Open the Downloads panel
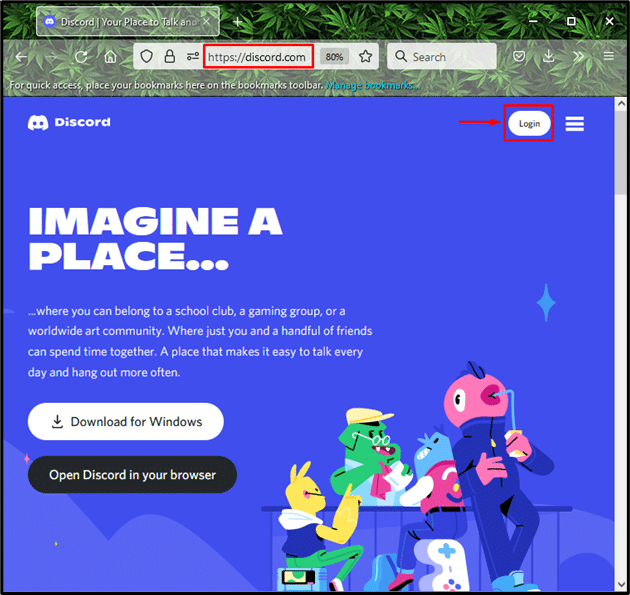The height and width of the screenshot is (595, 630). click(x=548, y=56)
